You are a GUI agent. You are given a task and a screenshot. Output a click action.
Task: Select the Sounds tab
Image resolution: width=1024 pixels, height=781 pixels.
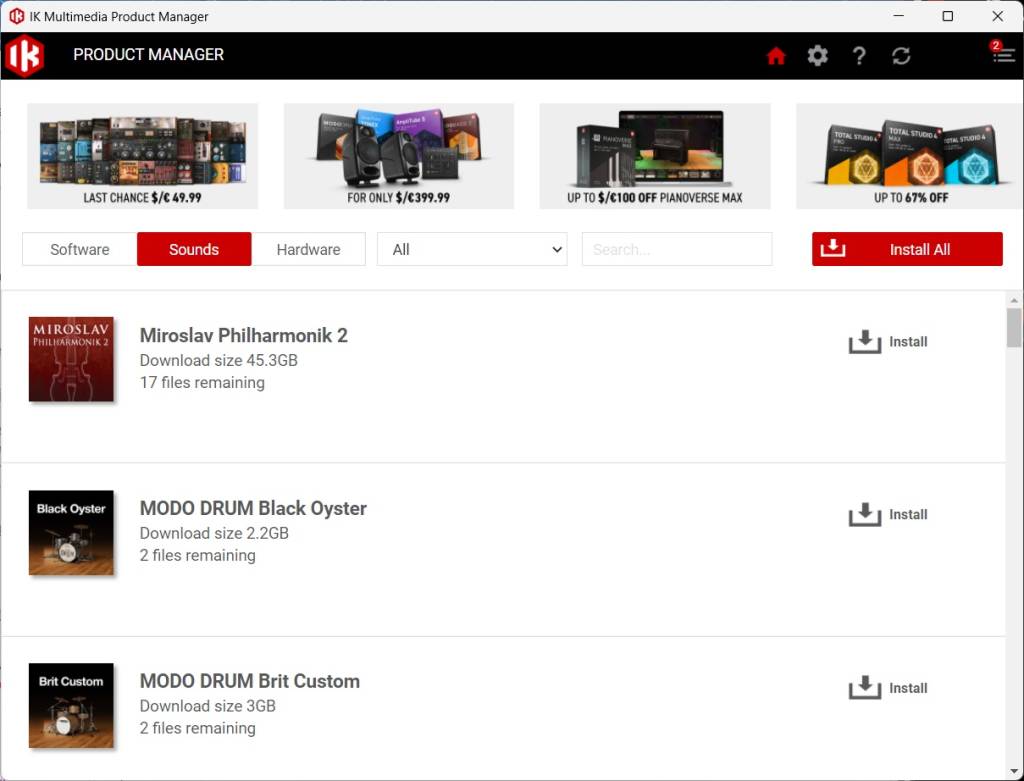[194, 249]
